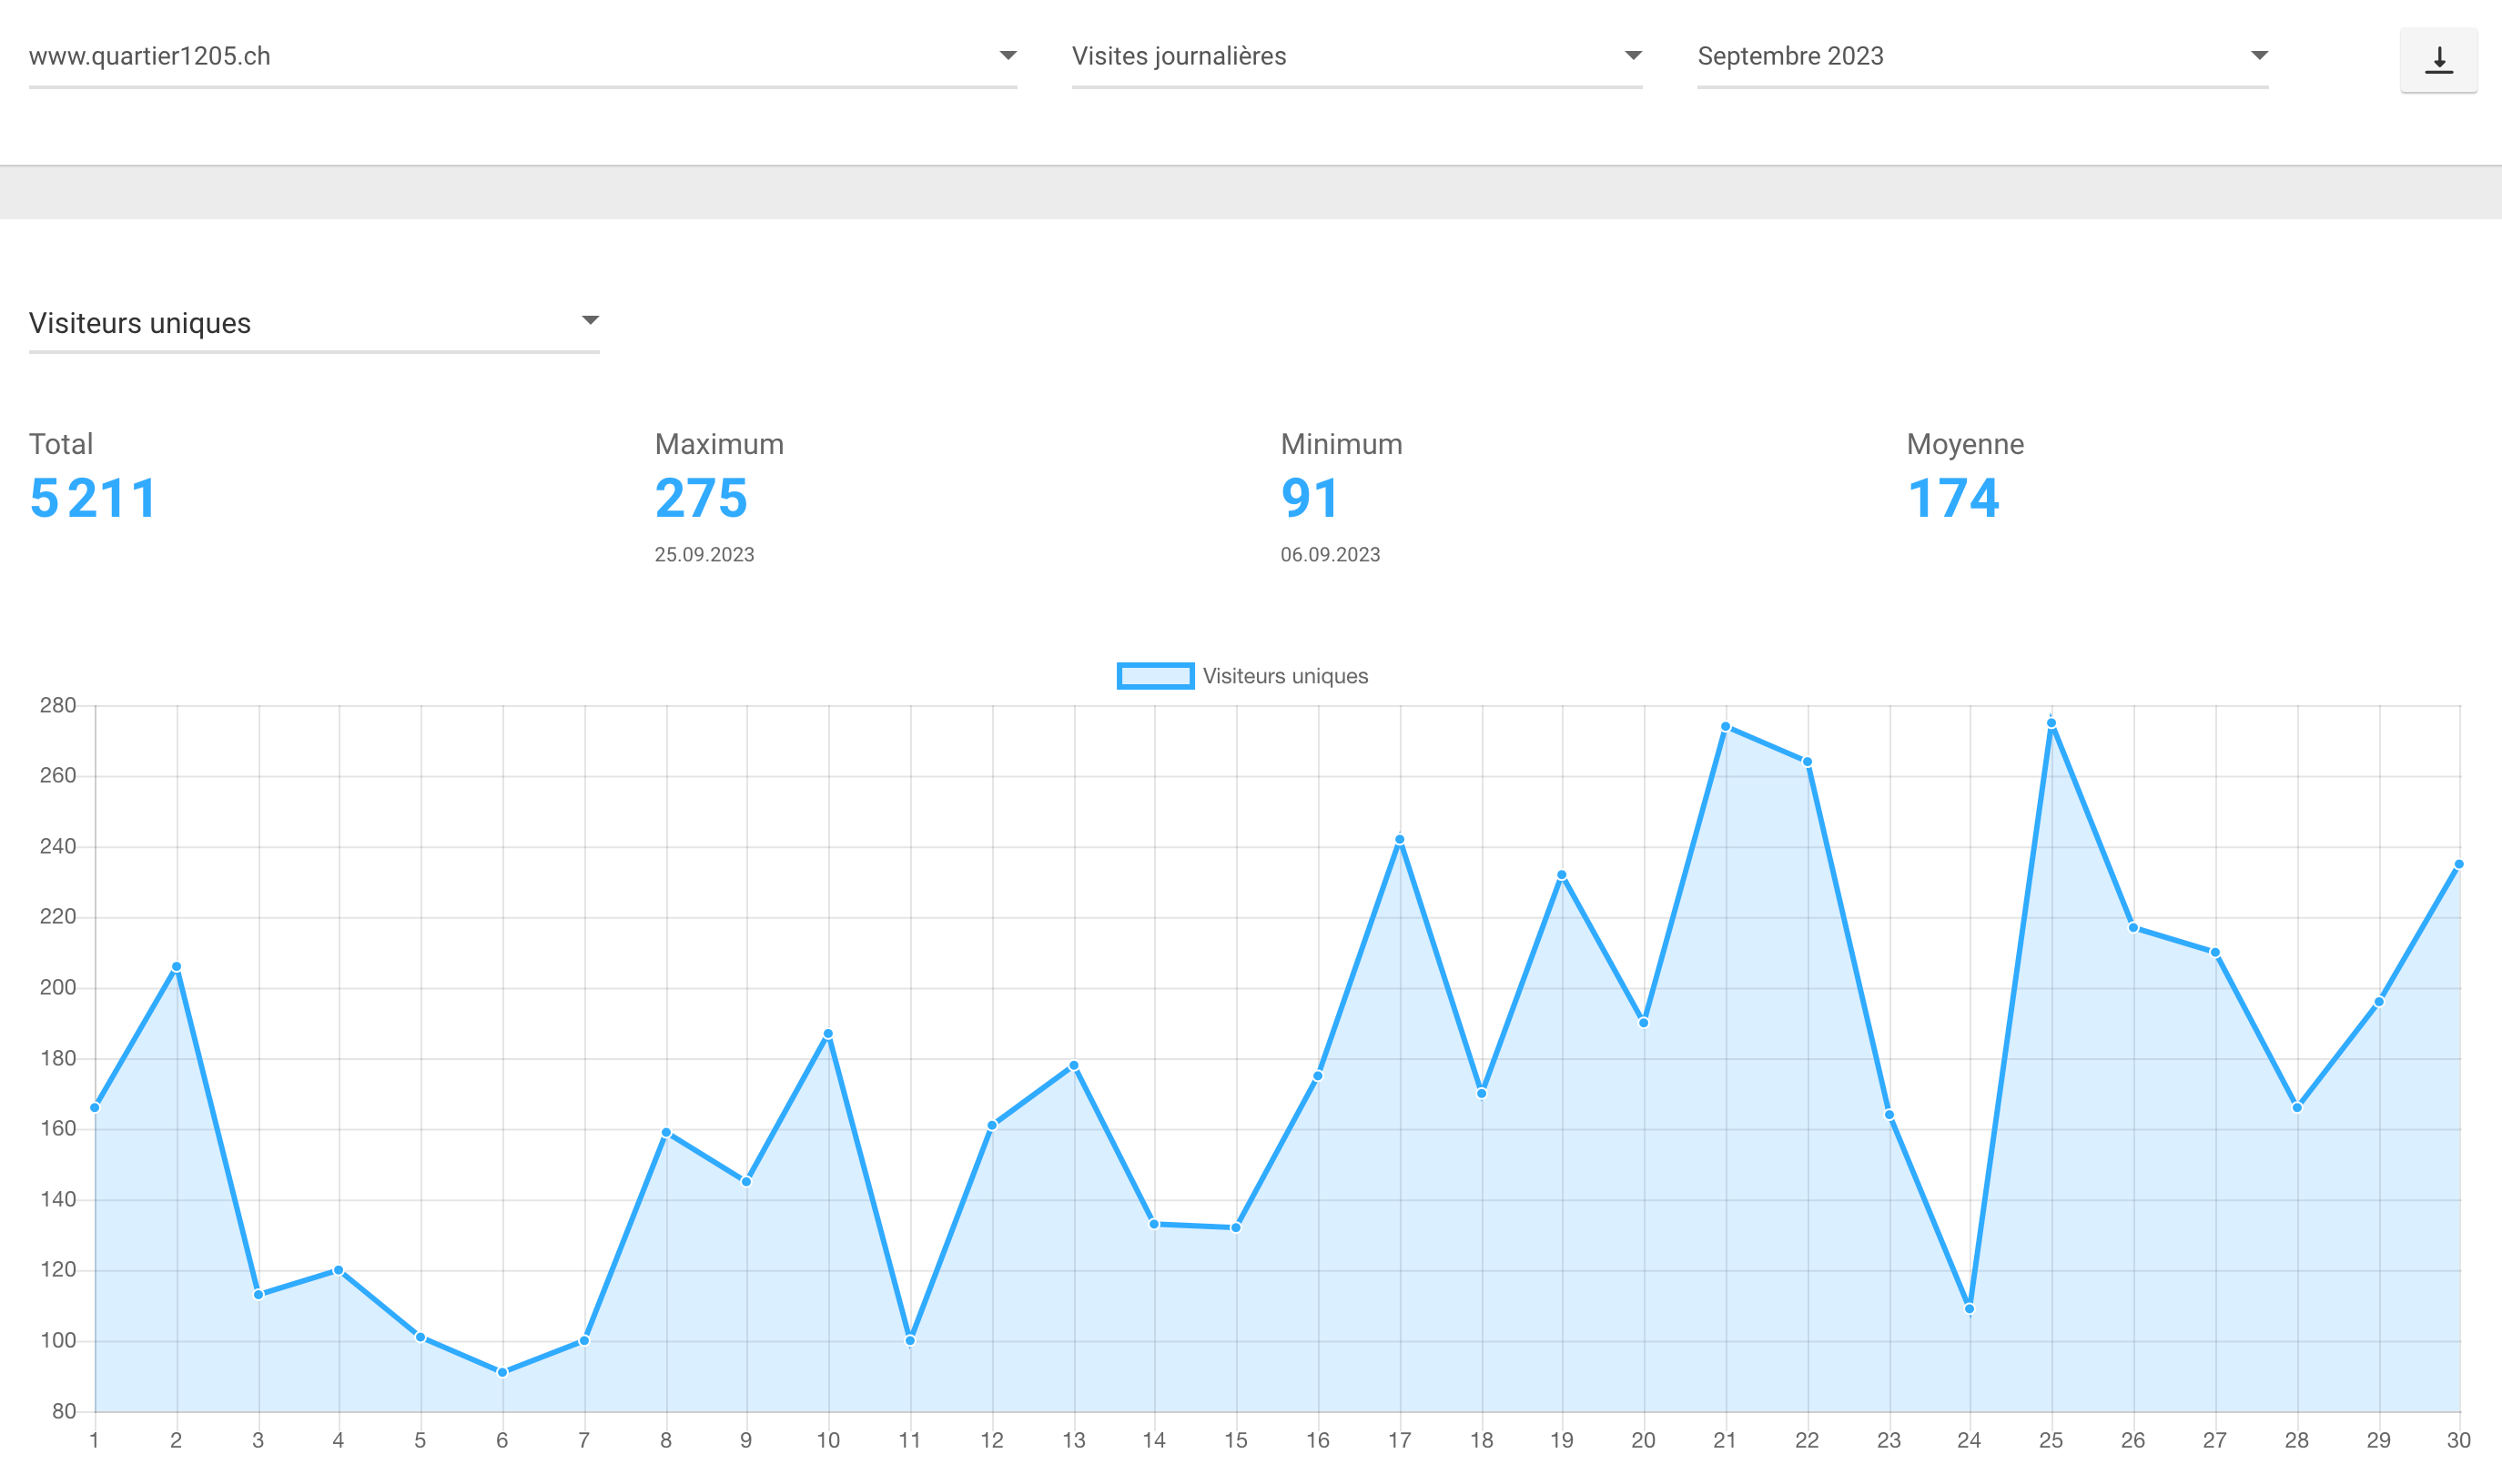This screenshot has width=2502, height=1484.
Task: Click the Visiteurs uniques legend label
Action: pos(1285,676)
